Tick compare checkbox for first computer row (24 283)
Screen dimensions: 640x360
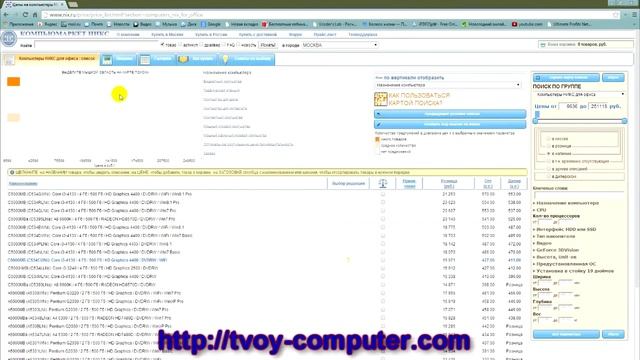tap(382, 194)
